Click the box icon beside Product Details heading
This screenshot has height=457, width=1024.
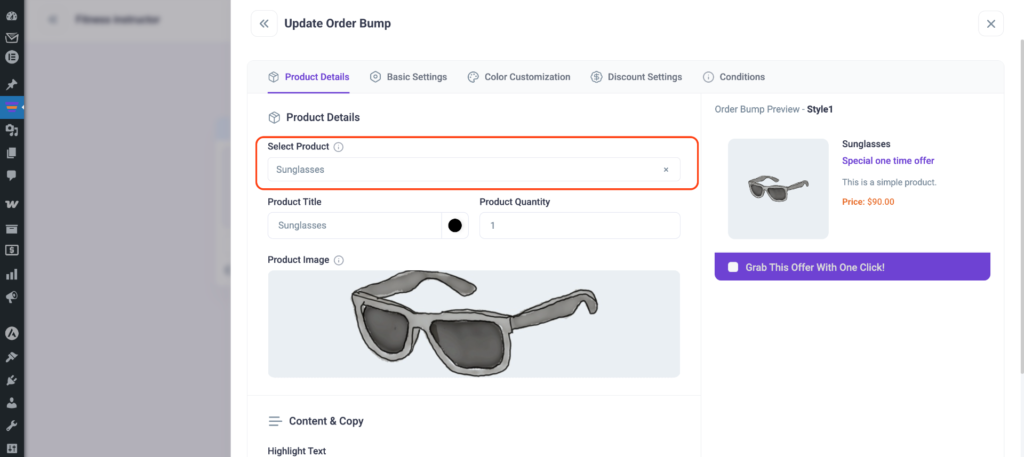(x=274, y=118)
